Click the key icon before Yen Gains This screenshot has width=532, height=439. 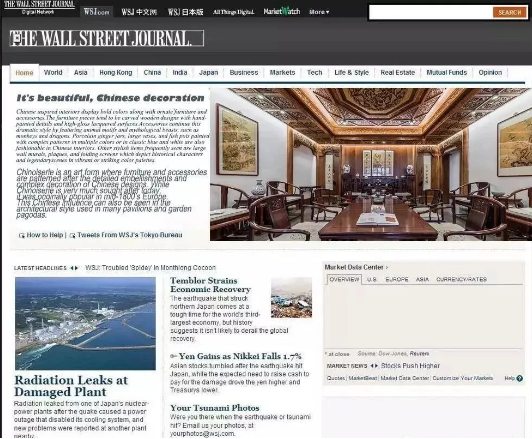pos(173,356)
